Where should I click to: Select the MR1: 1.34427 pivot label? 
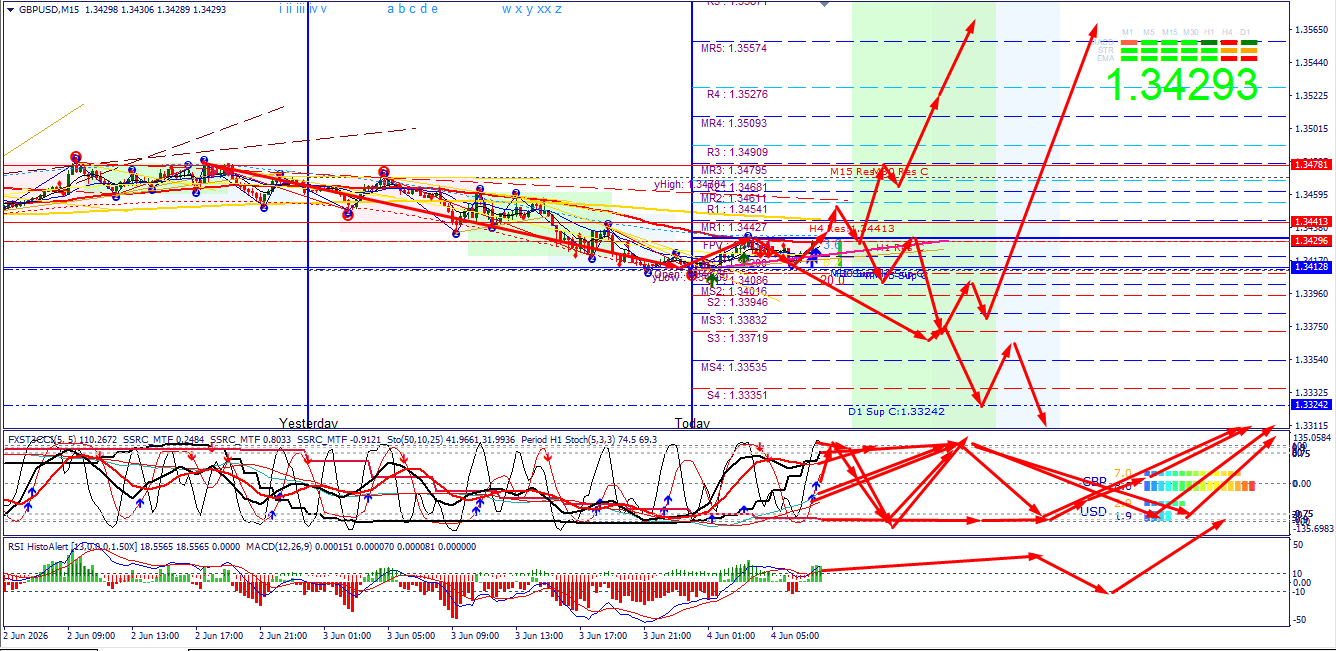(x=734, y=228)
